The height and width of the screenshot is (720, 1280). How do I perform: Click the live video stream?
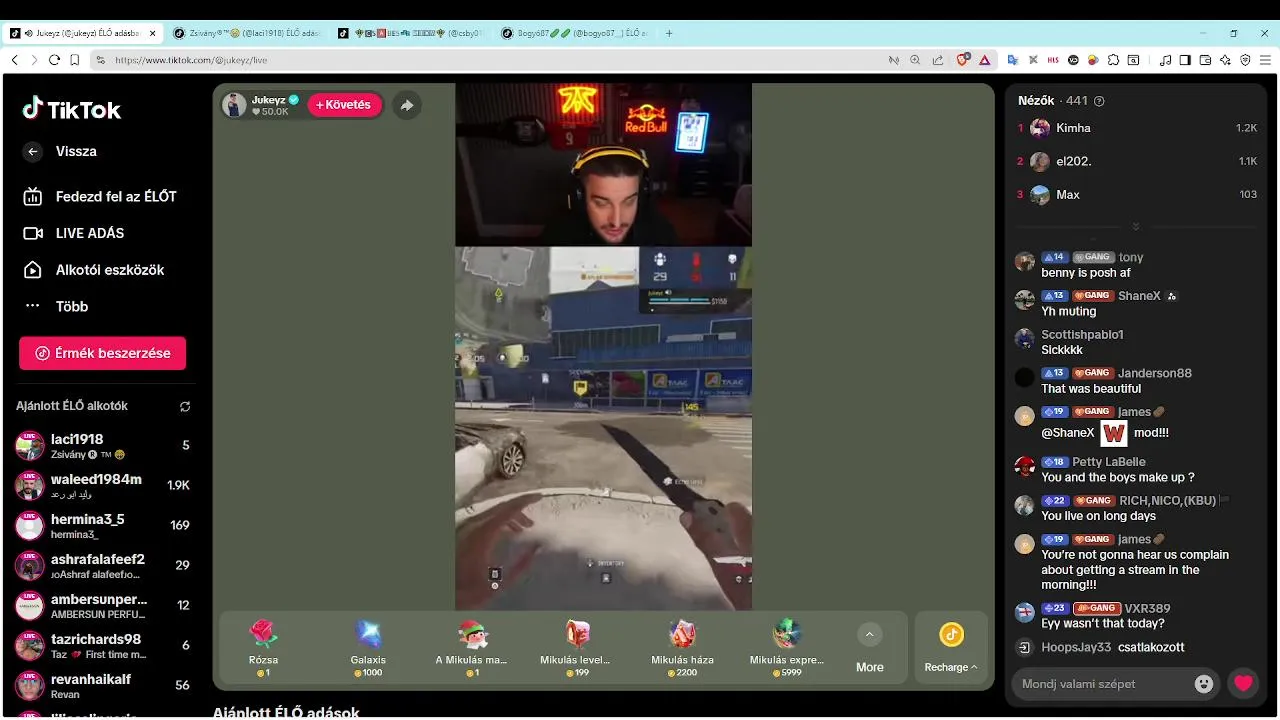click(603, 346)
